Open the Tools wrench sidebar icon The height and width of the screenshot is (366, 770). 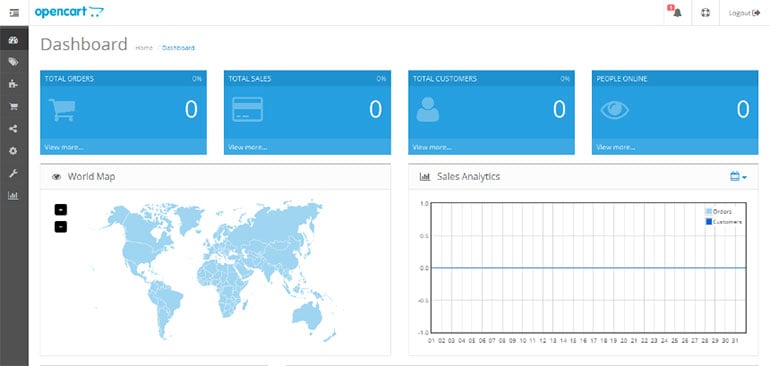coord(13,173)
